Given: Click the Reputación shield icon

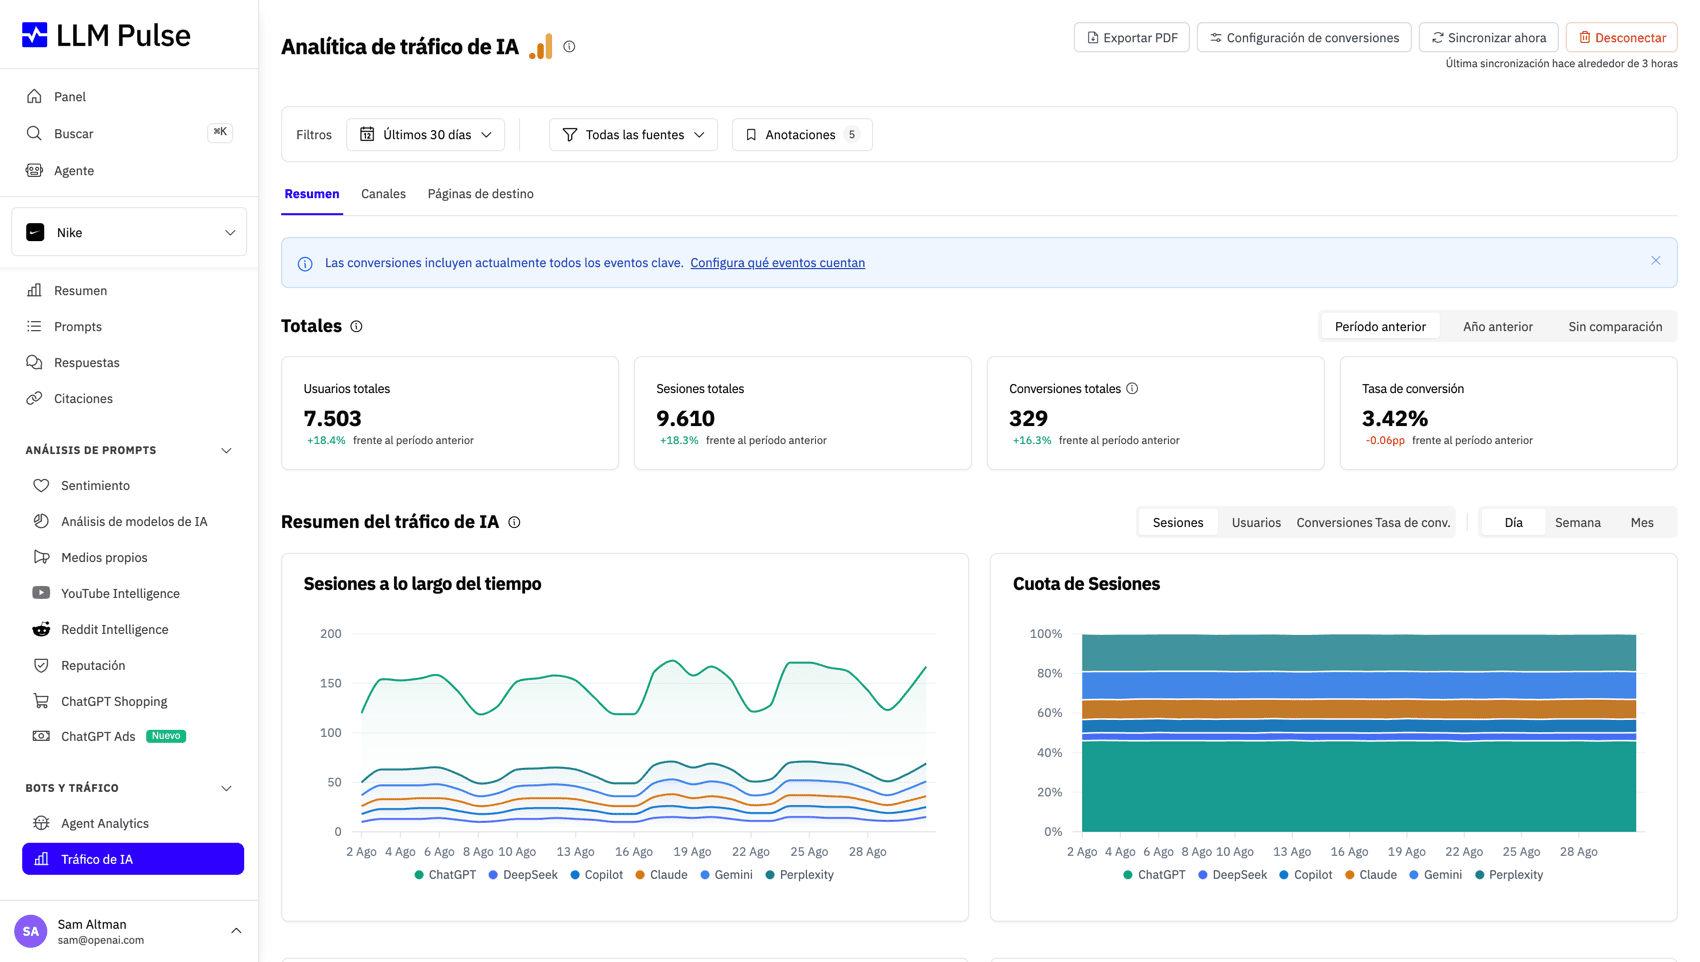Looking at the screenshot, I should 41,666.
